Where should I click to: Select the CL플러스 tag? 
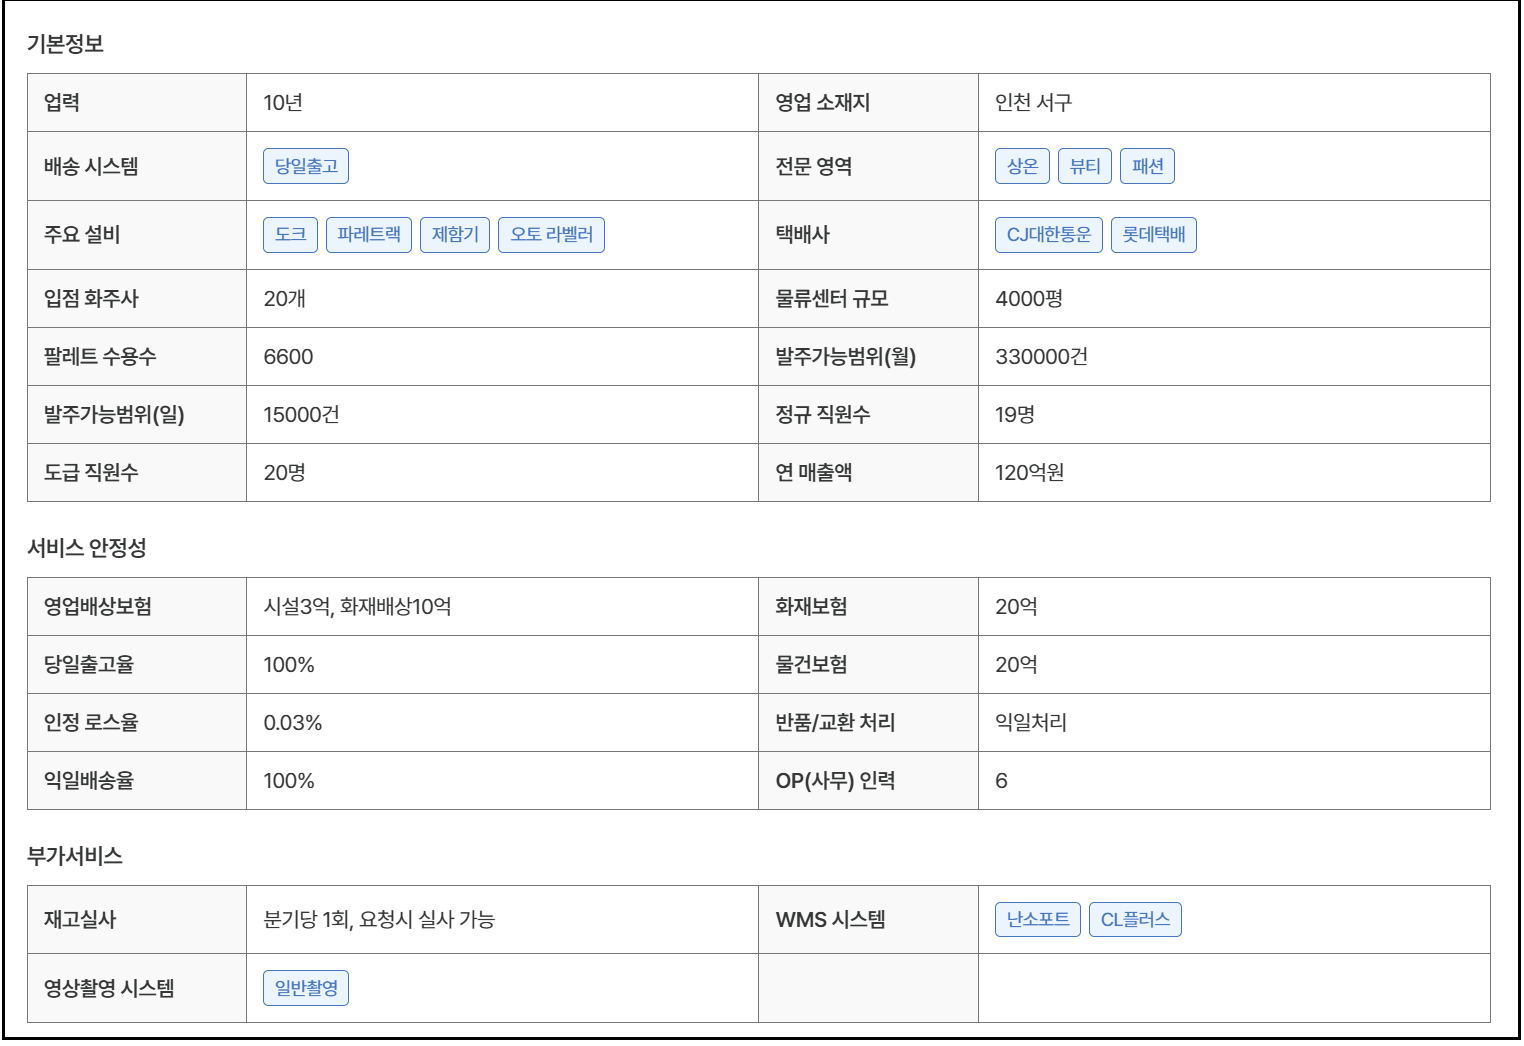[x=1135, y=920]
